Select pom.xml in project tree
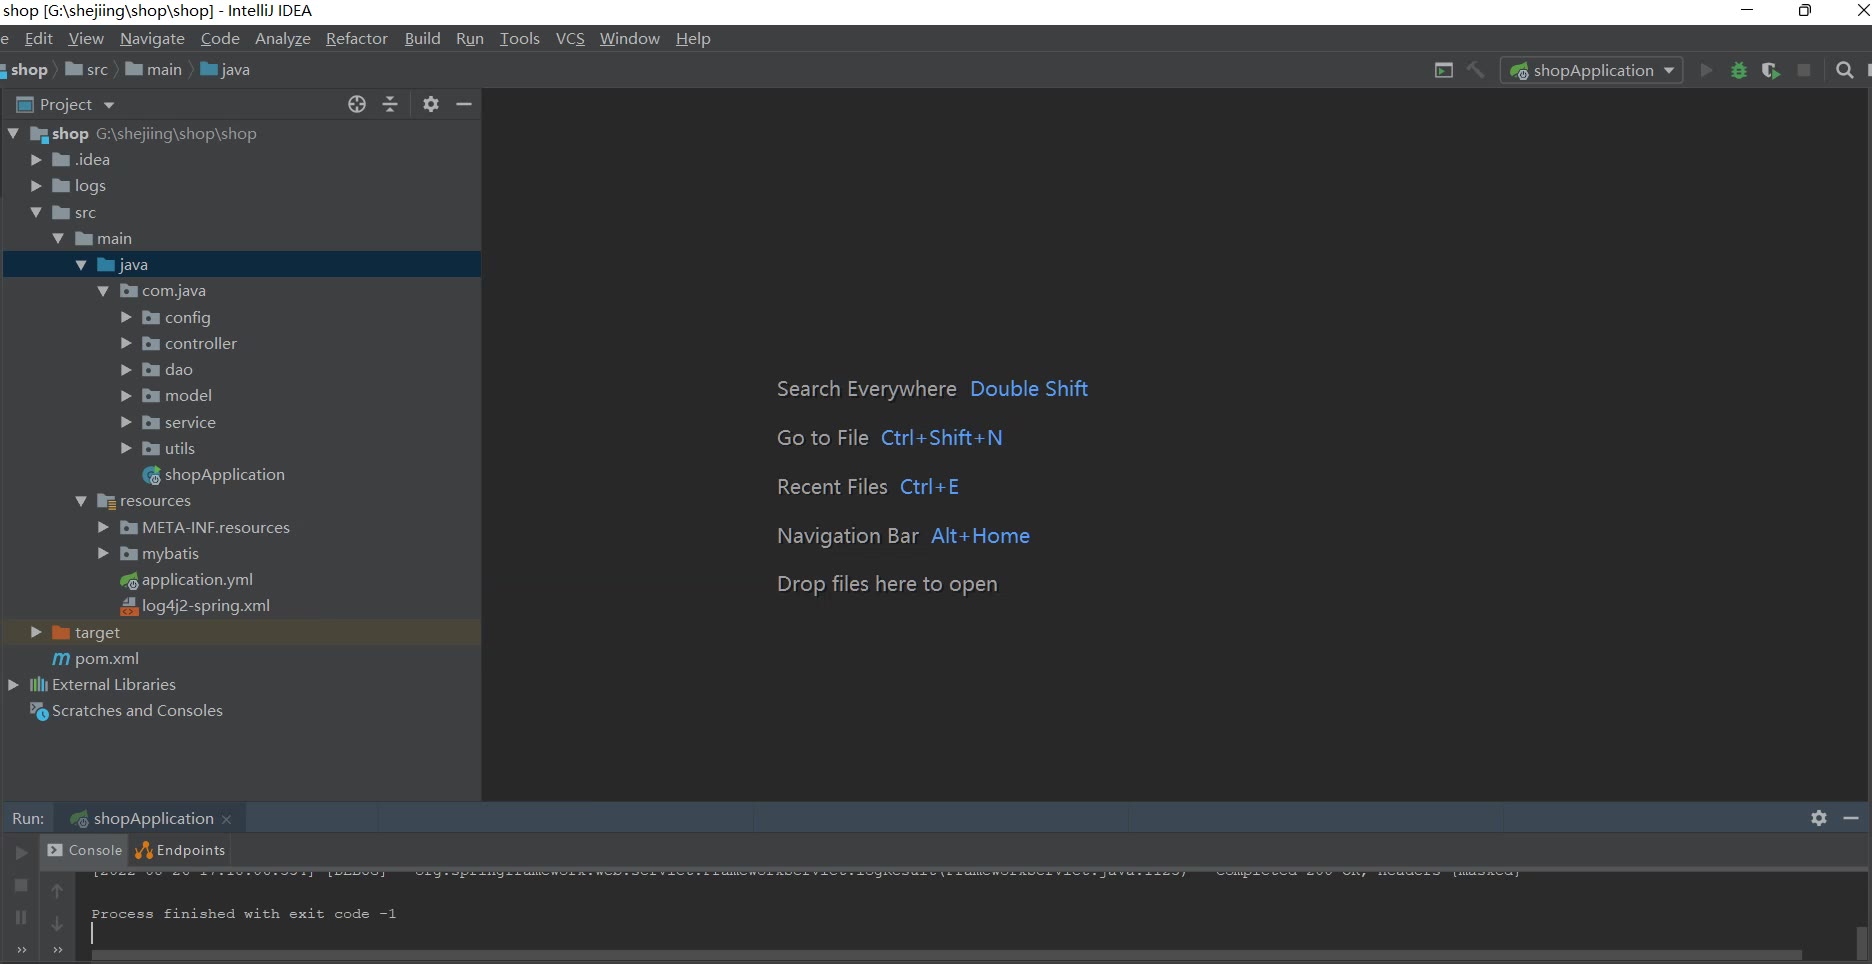1872x964 pixels. click(x=106, y=658)
